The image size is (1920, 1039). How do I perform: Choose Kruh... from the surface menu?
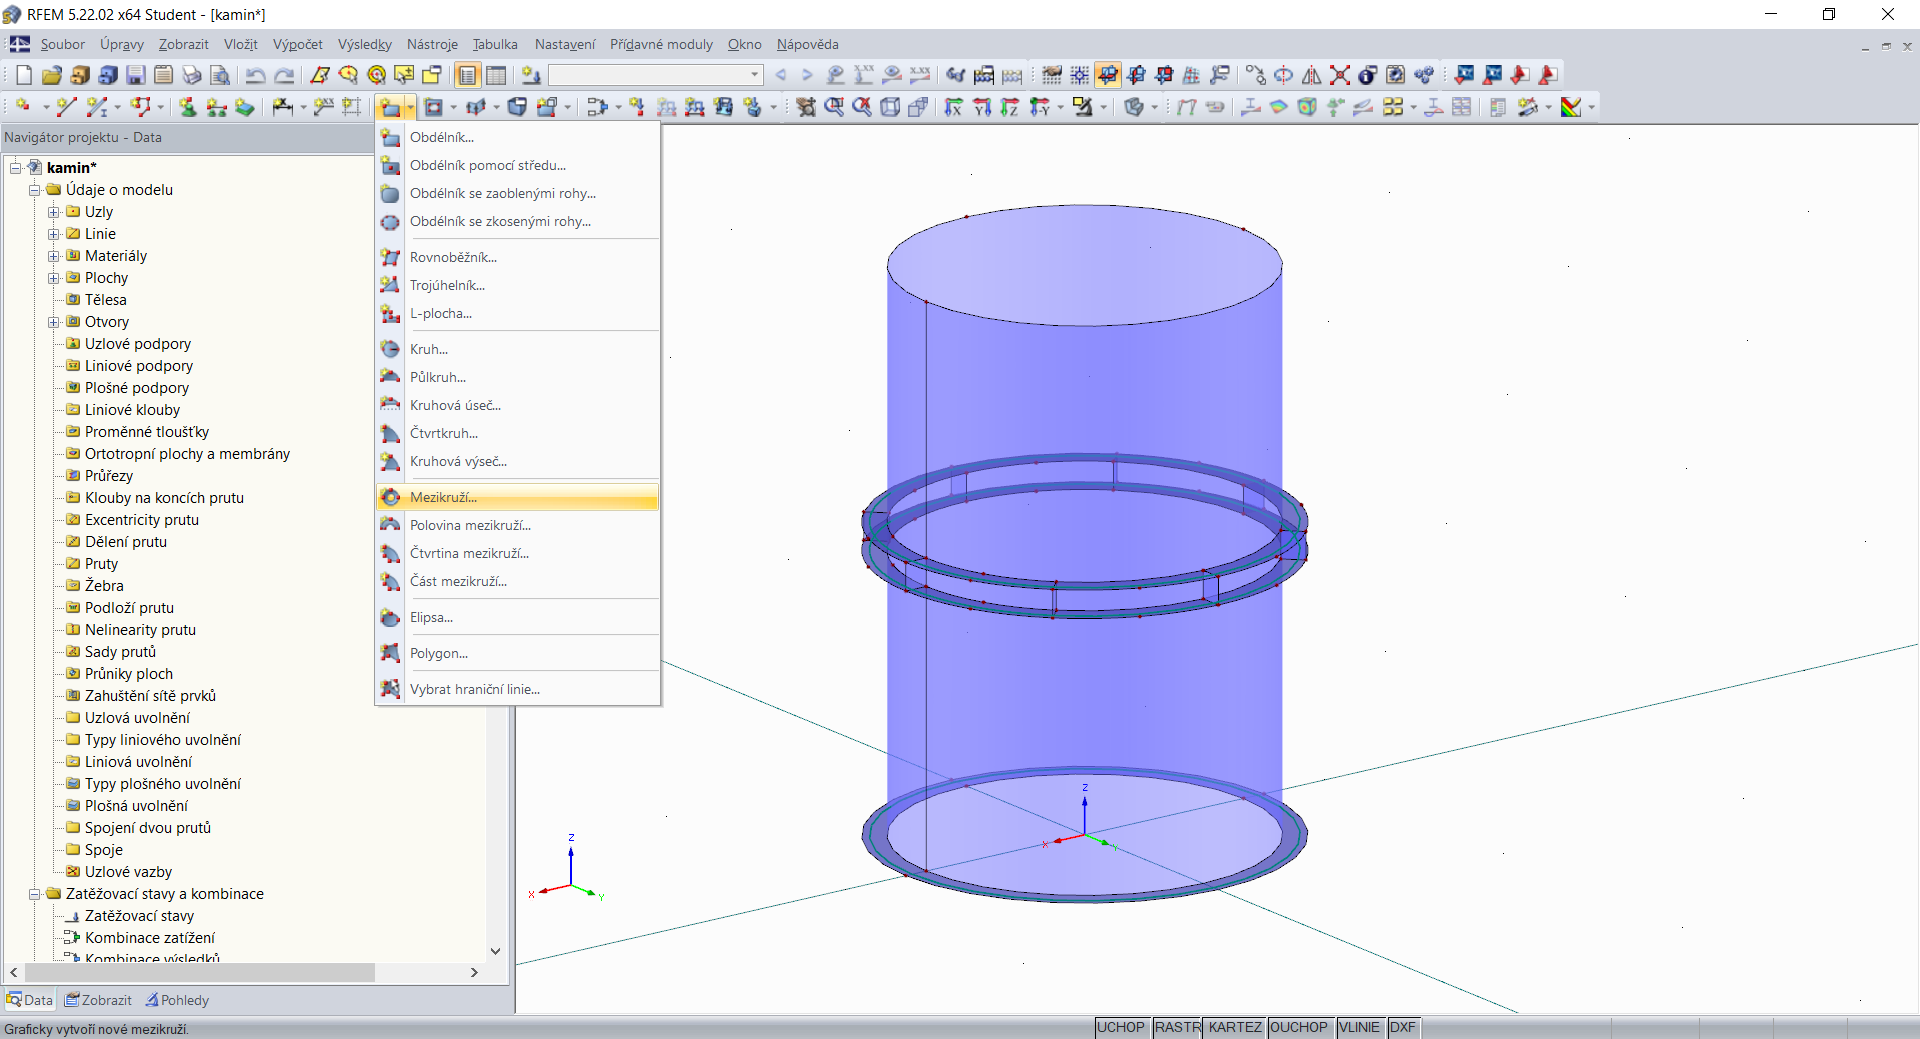[518, 349]
